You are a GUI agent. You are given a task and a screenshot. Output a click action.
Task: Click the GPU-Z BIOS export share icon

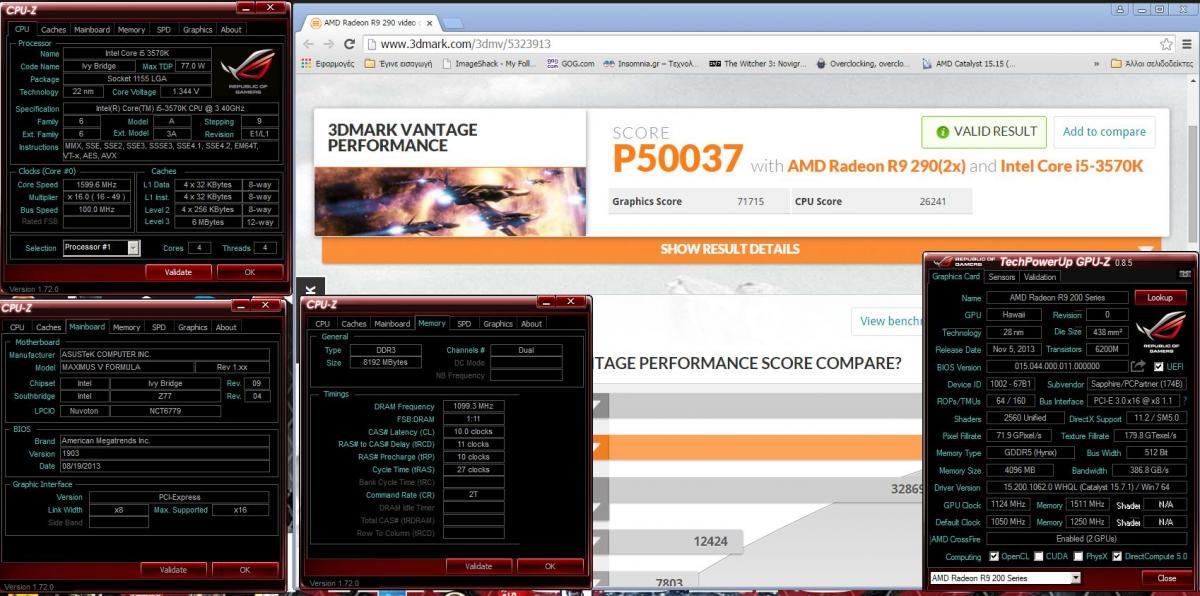tap(1138, 367)
